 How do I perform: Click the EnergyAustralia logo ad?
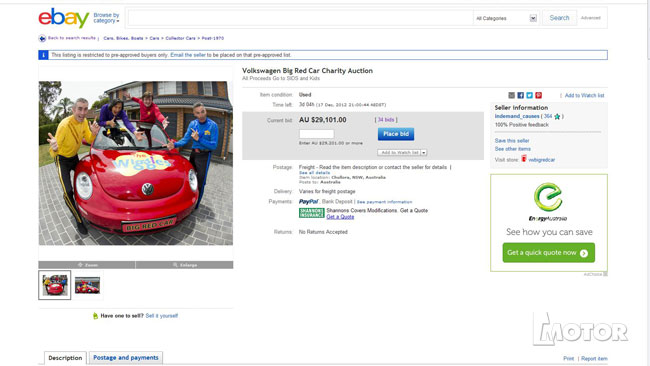click(548, 202)
